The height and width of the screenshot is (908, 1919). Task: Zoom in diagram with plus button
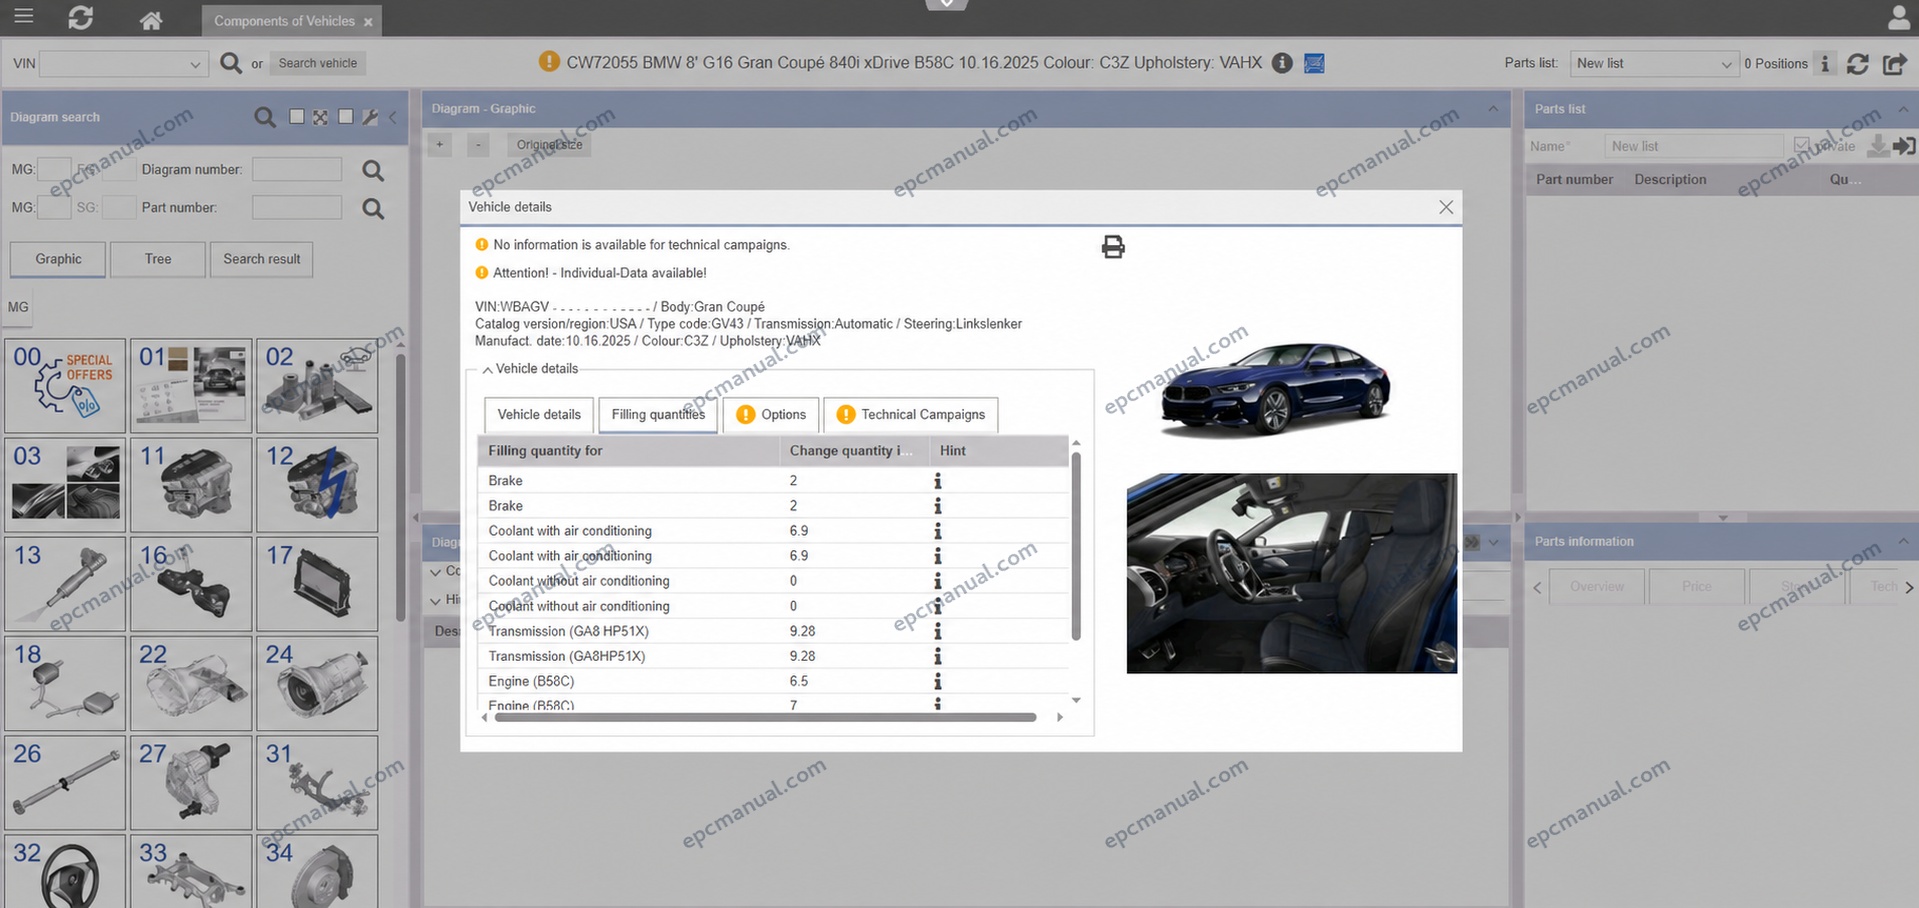point(439,145)
